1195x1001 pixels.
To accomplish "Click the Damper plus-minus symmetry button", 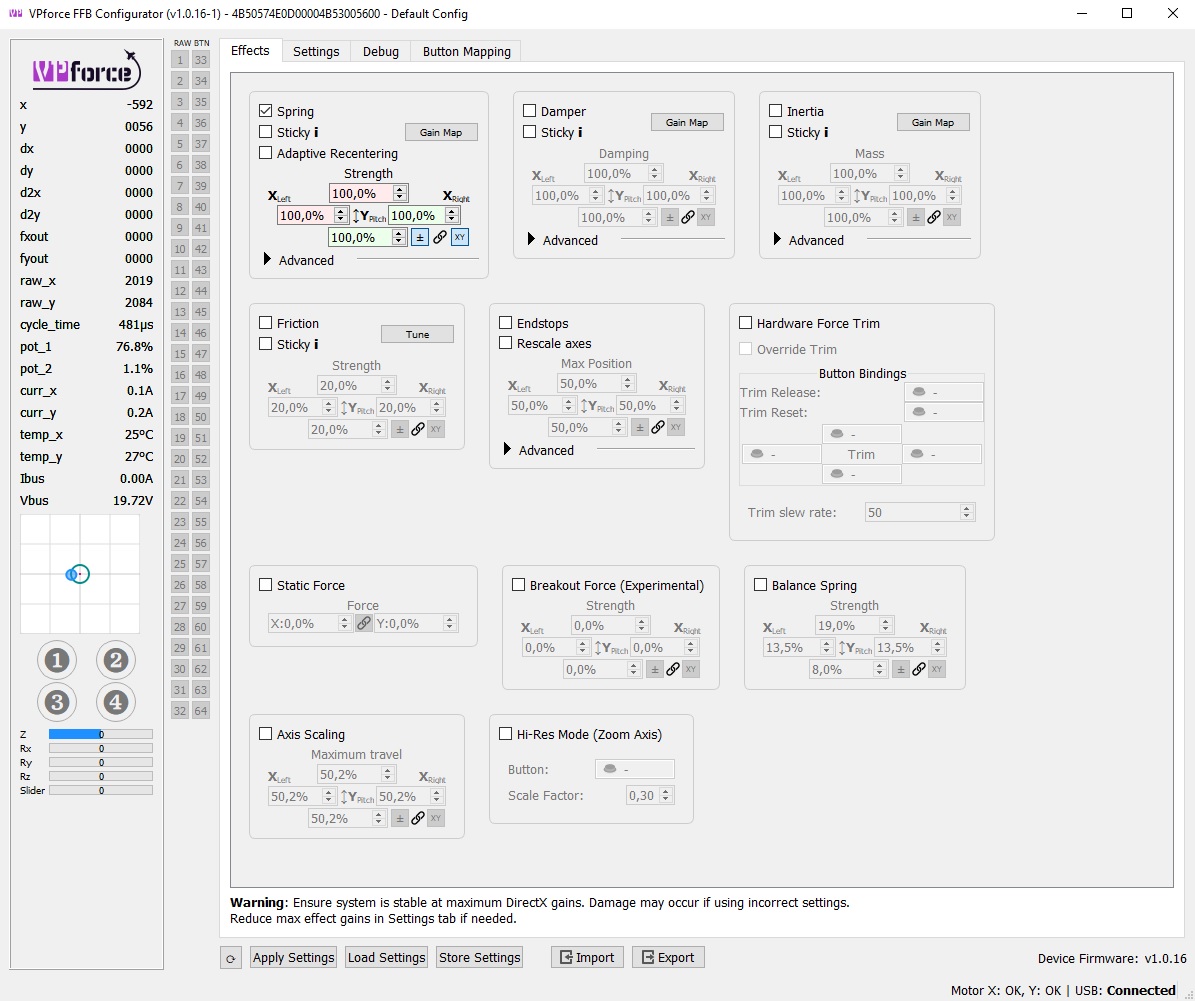I will click(669, 217).
